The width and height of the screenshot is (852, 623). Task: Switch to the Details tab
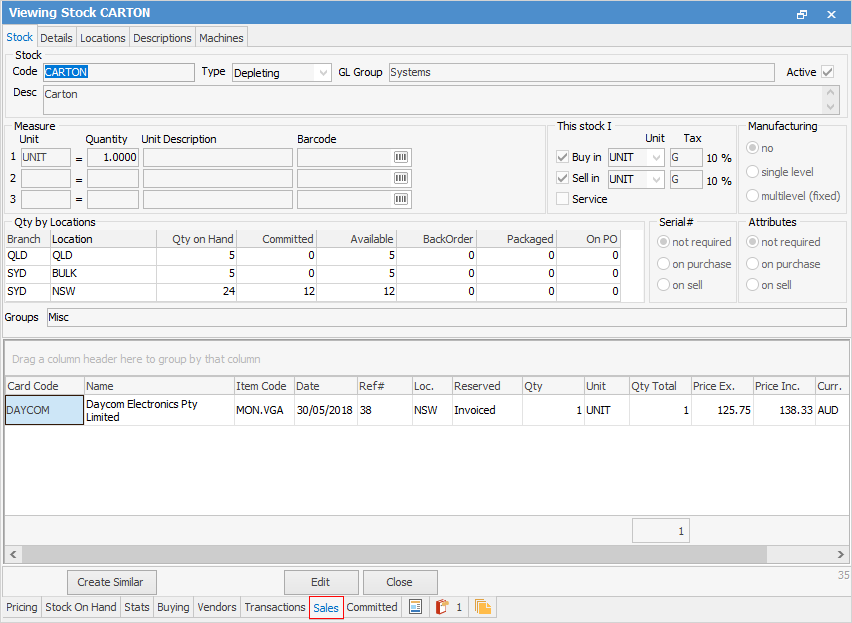tap(56, 37)
